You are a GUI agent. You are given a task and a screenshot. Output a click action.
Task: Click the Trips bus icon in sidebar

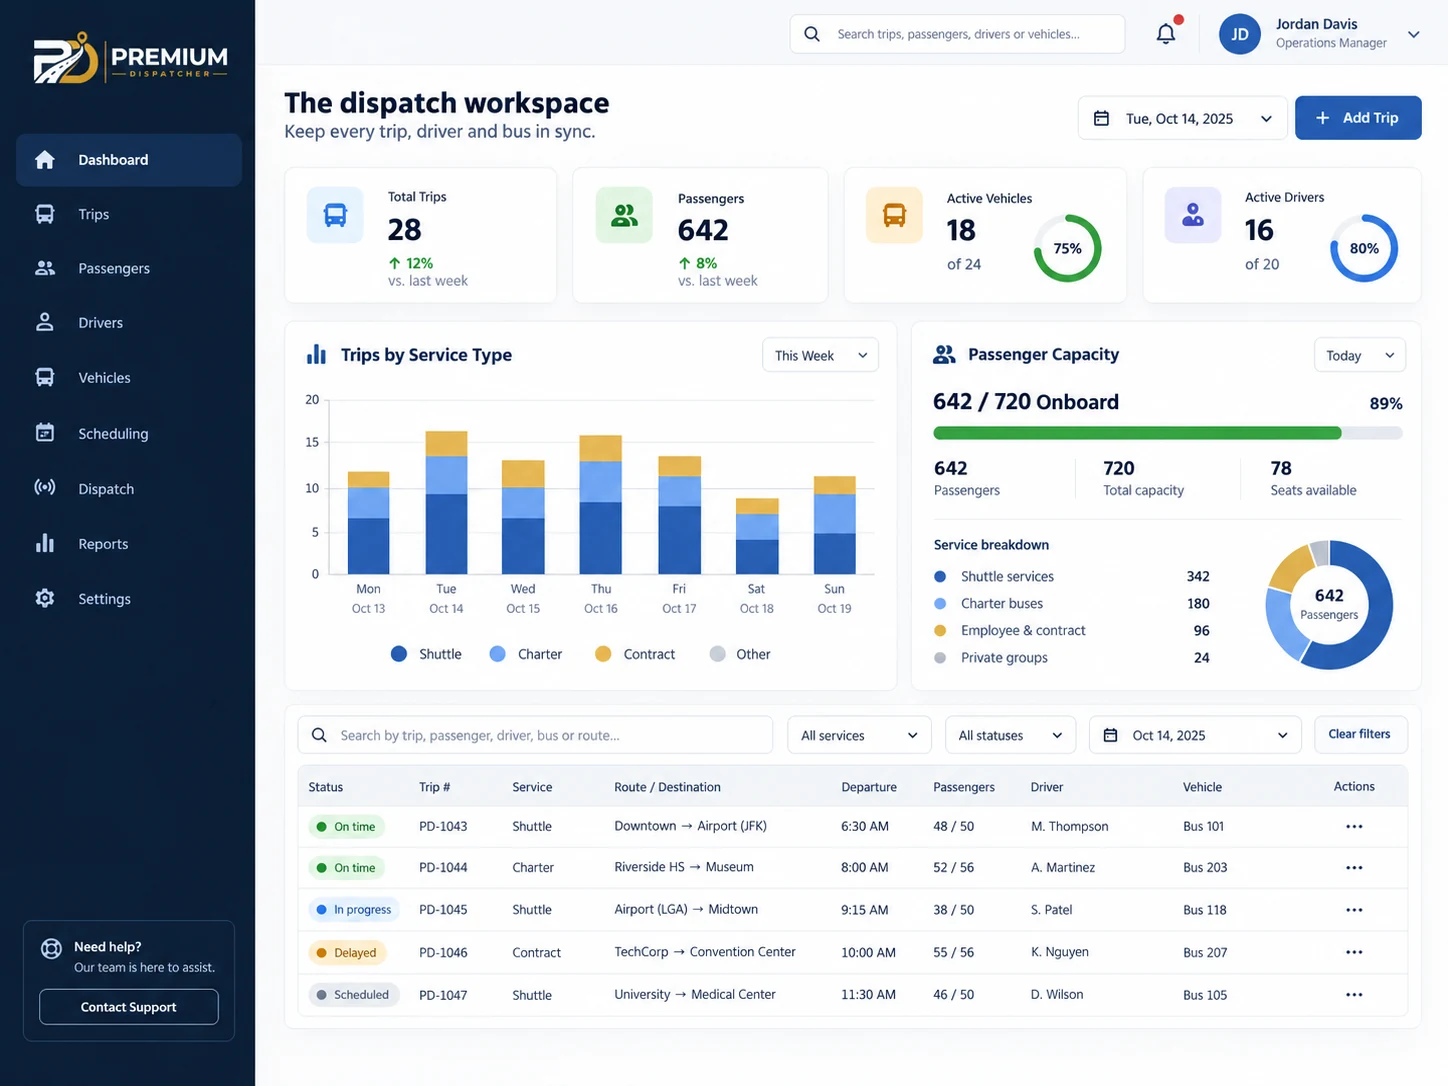45,214
